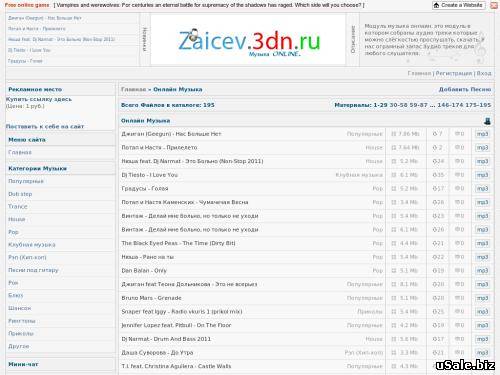Select Шансон category in sidebar
This screenshot has height=375, width=500.
(x=20, y=308)
